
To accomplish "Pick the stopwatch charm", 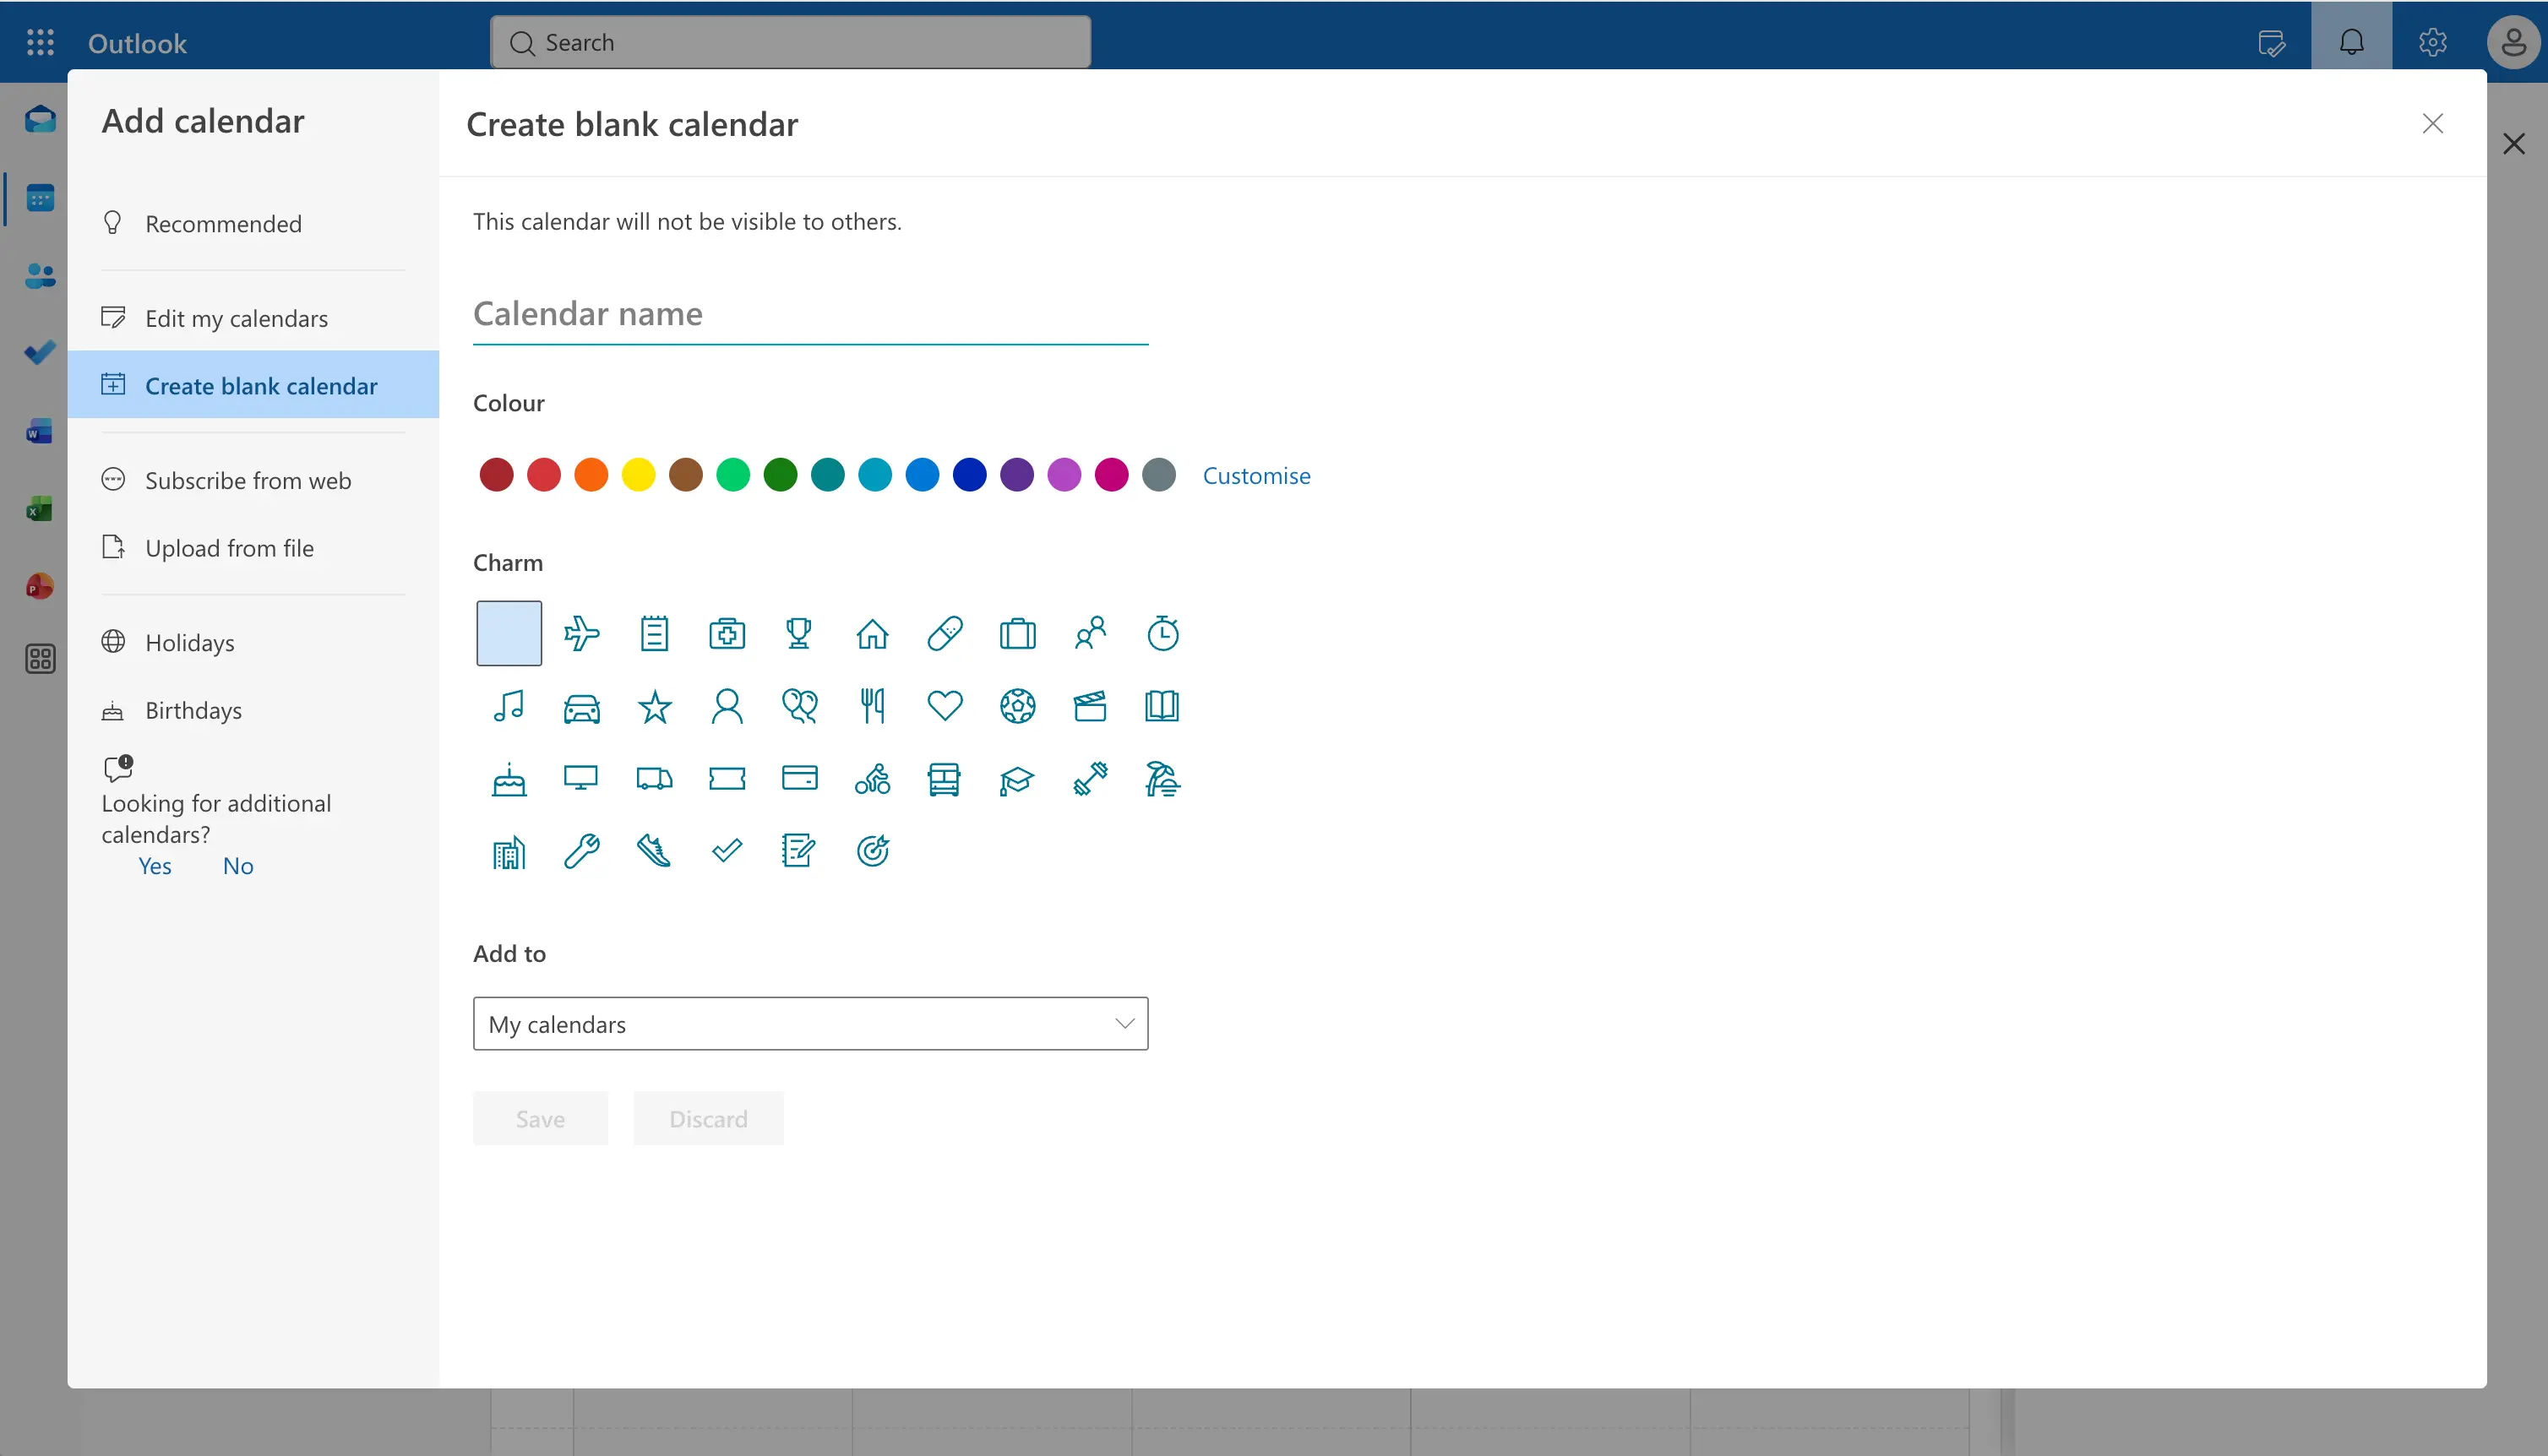I will (x=1163, y=633).
